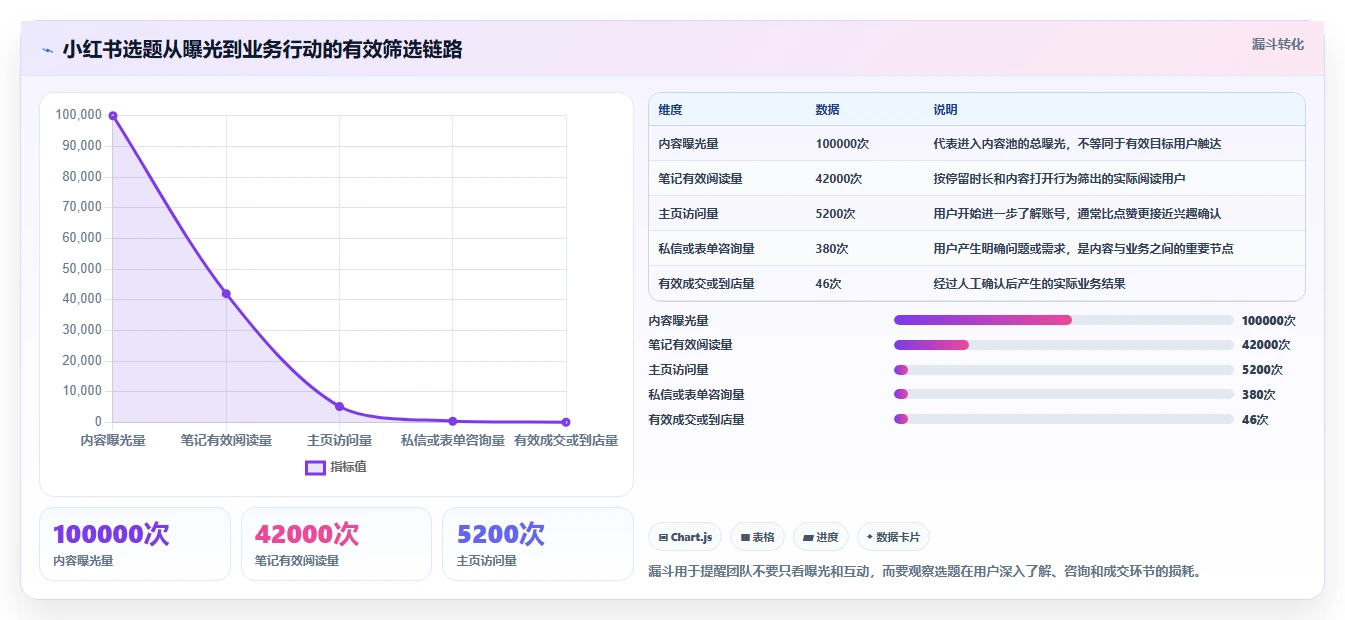This screenshot has height=620, width=1345.
Task: Click table cell 内容曝光量
Action: click(688, 144)
